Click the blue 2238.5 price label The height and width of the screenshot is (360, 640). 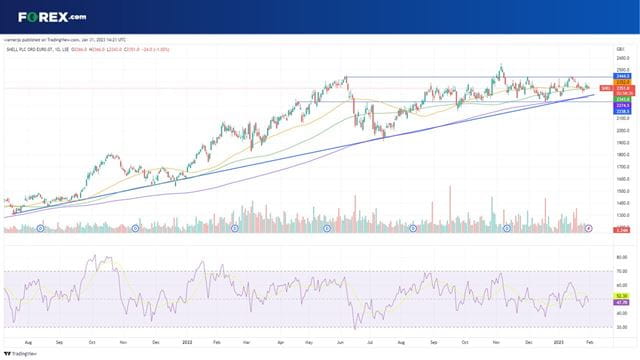tap(623, 111)
